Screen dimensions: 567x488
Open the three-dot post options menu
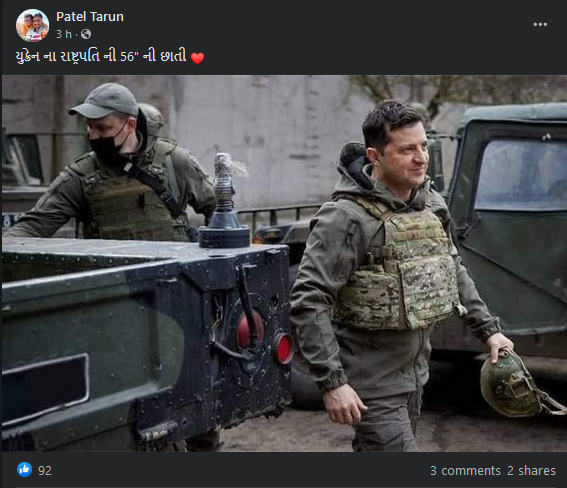point(540,24)
